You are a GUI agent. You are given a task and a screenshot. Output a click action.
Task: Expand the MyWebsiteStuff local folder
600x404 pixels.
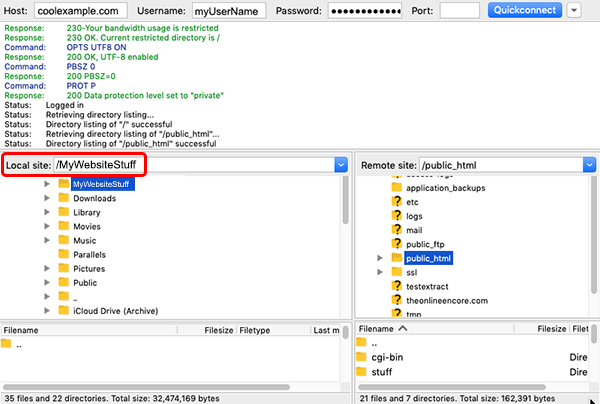tap(47, 184)
